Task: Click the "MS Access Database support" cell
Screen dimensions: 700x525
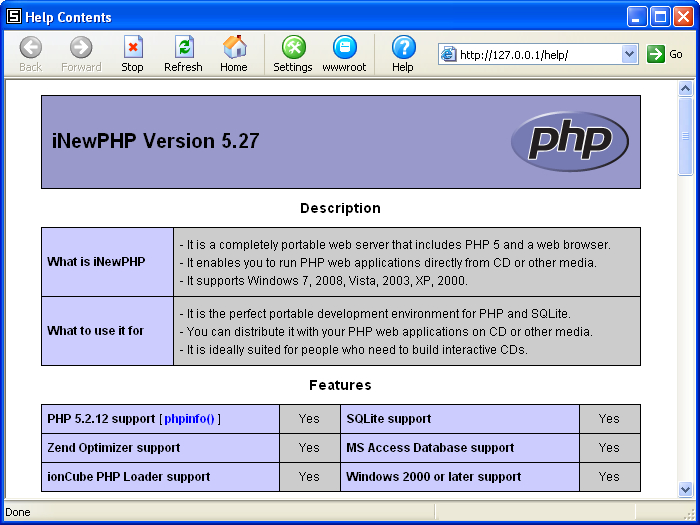Action: [460, 448]
